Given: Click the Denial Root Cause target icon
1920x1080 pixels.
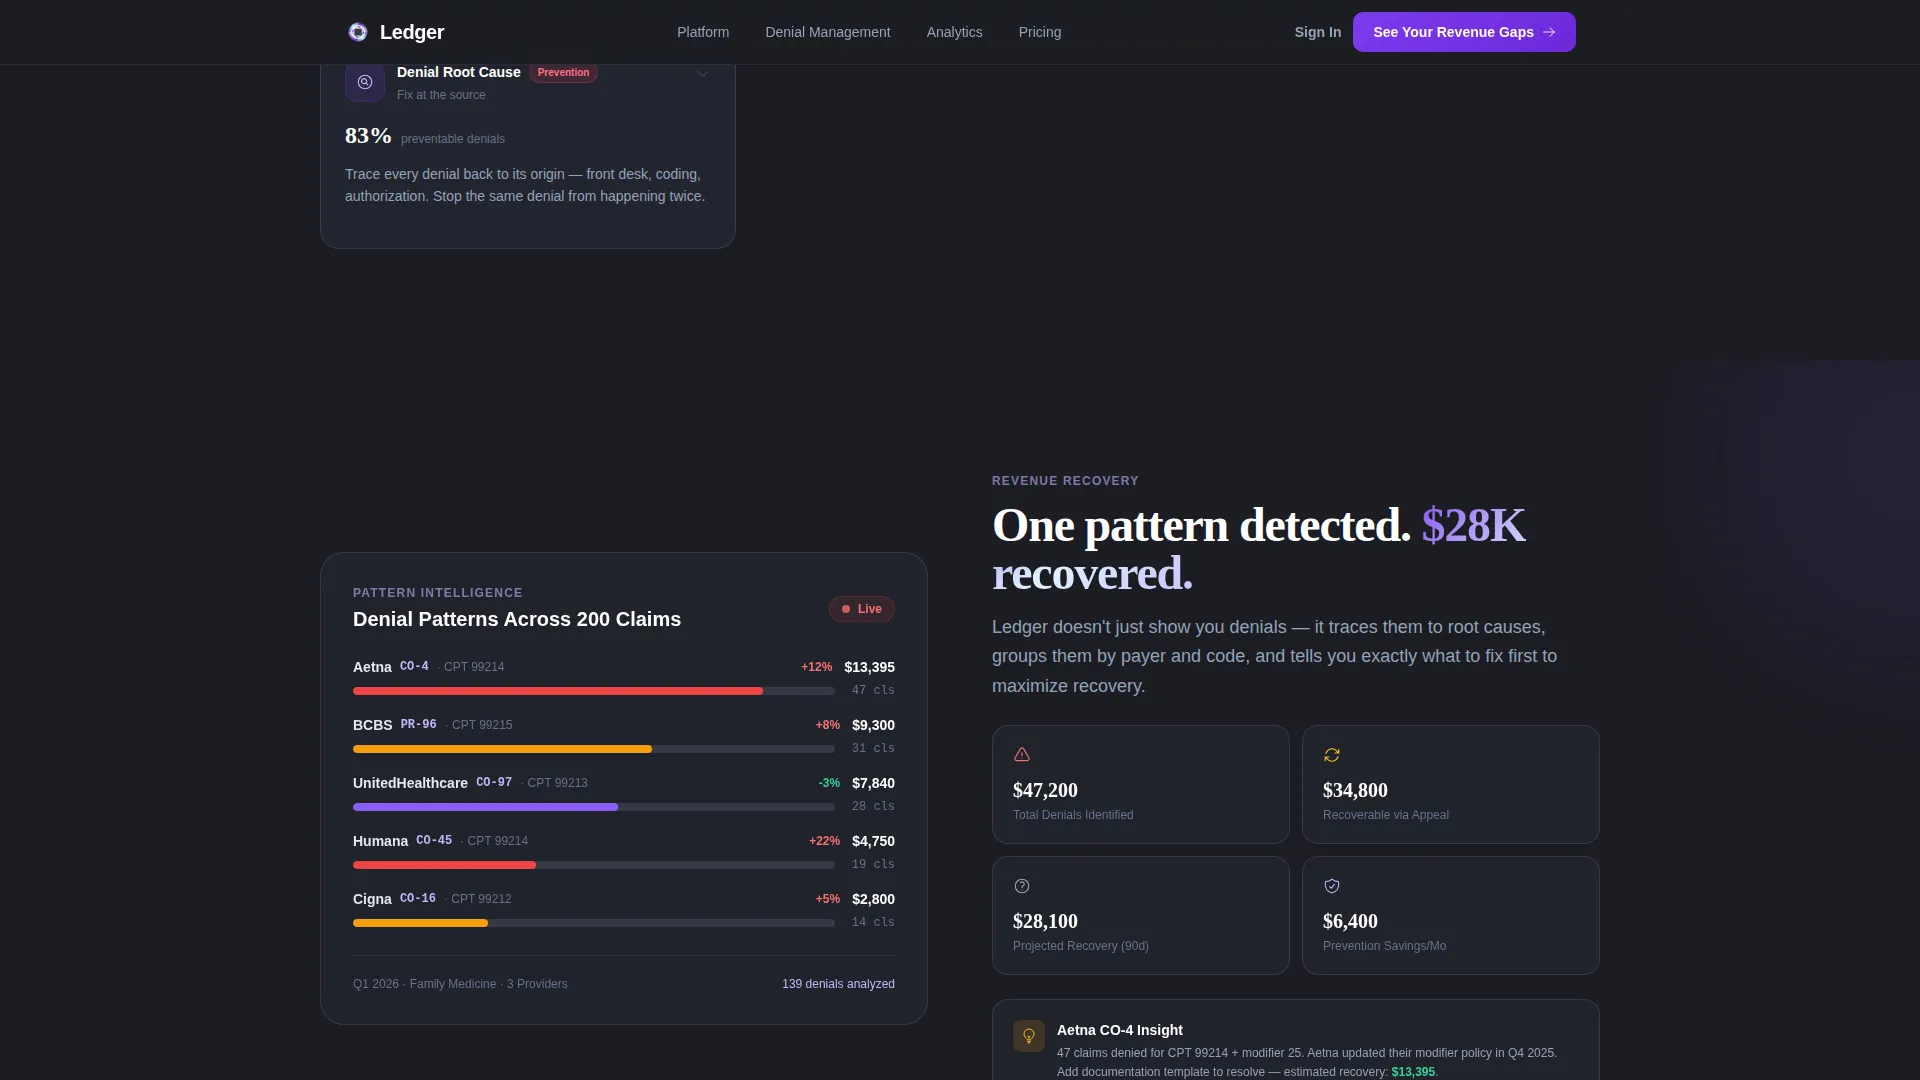Looking at the screenshot, I should coord(365,82).
